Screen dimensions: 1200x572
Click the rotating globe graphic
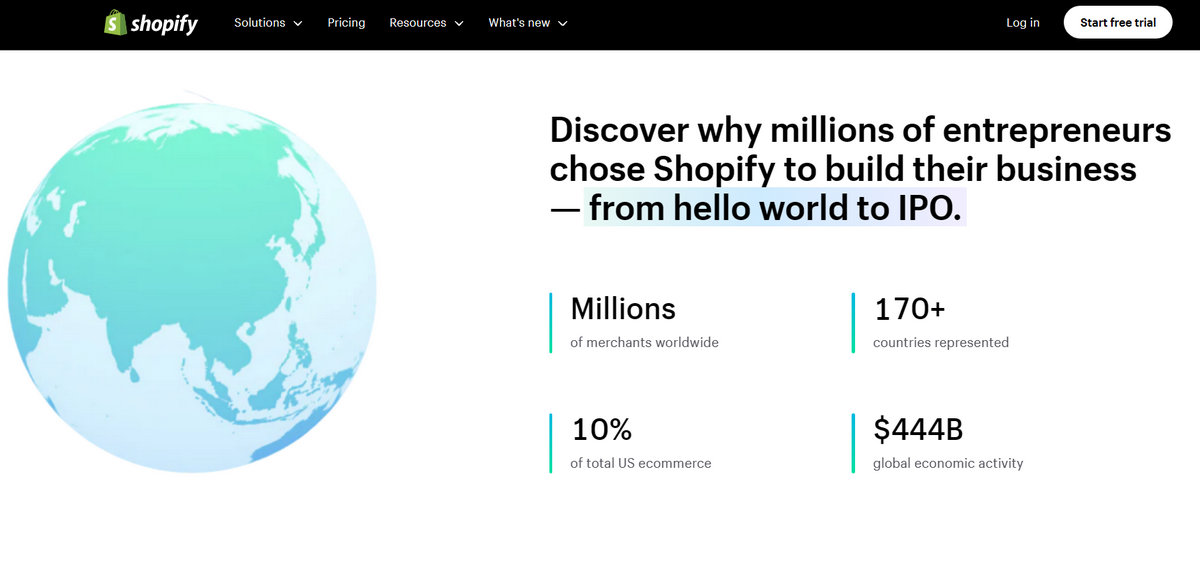click(x=192, y=287)
